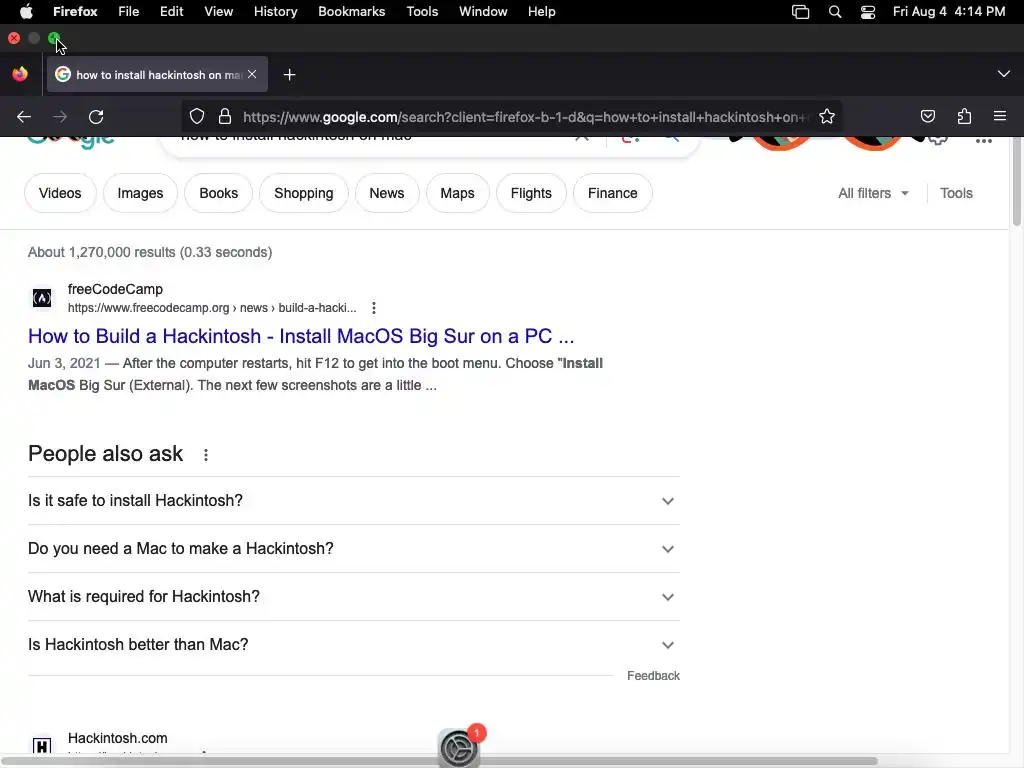Open the Help menu

click(x=541, y=12)
